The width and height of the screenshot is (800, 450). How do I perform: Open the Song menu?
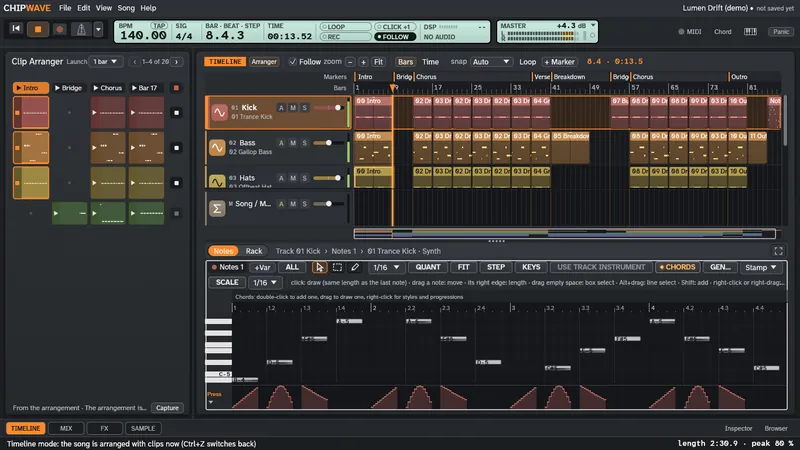coord(126,8)
